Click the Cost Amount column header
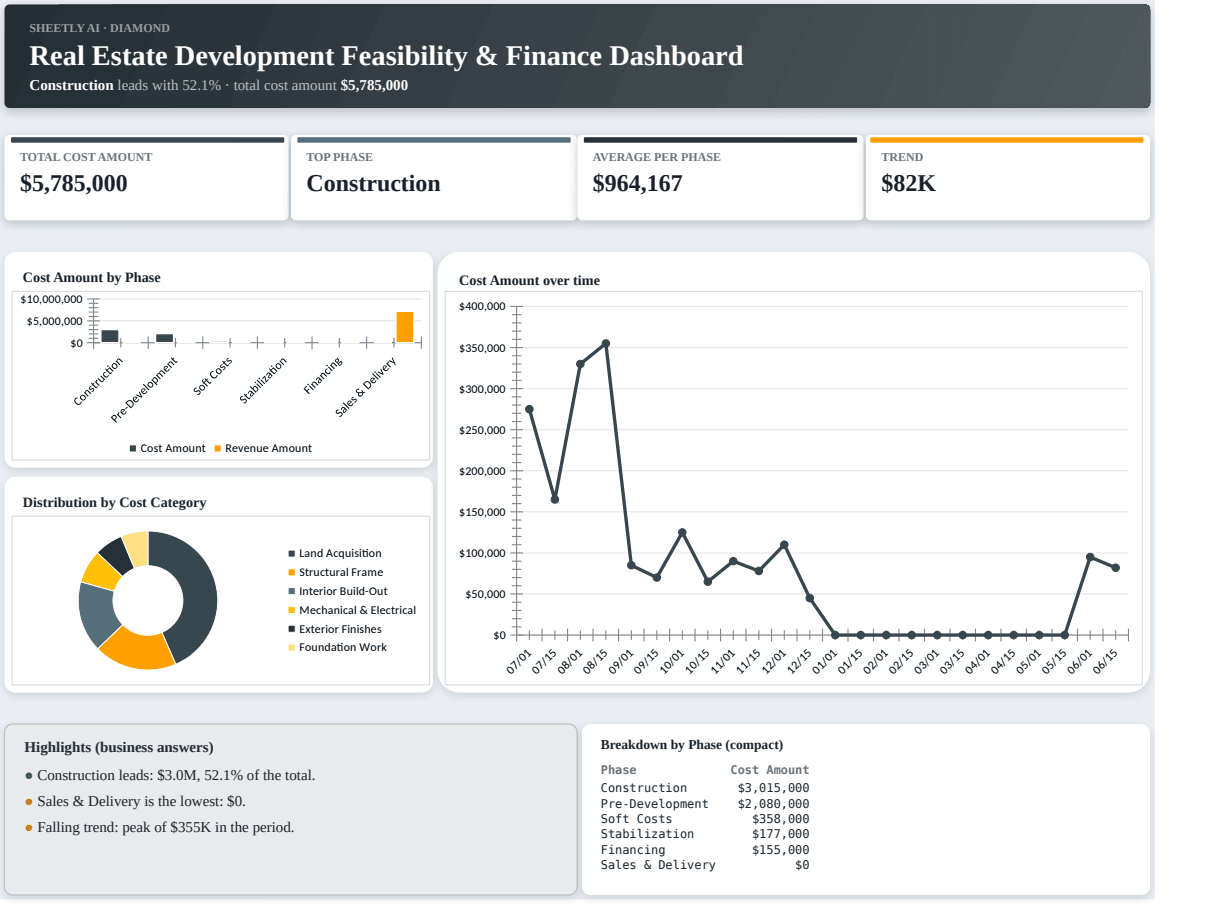The height and width of the screenshot is (922, 1227). pyautogui.click(x=770, y=770)
